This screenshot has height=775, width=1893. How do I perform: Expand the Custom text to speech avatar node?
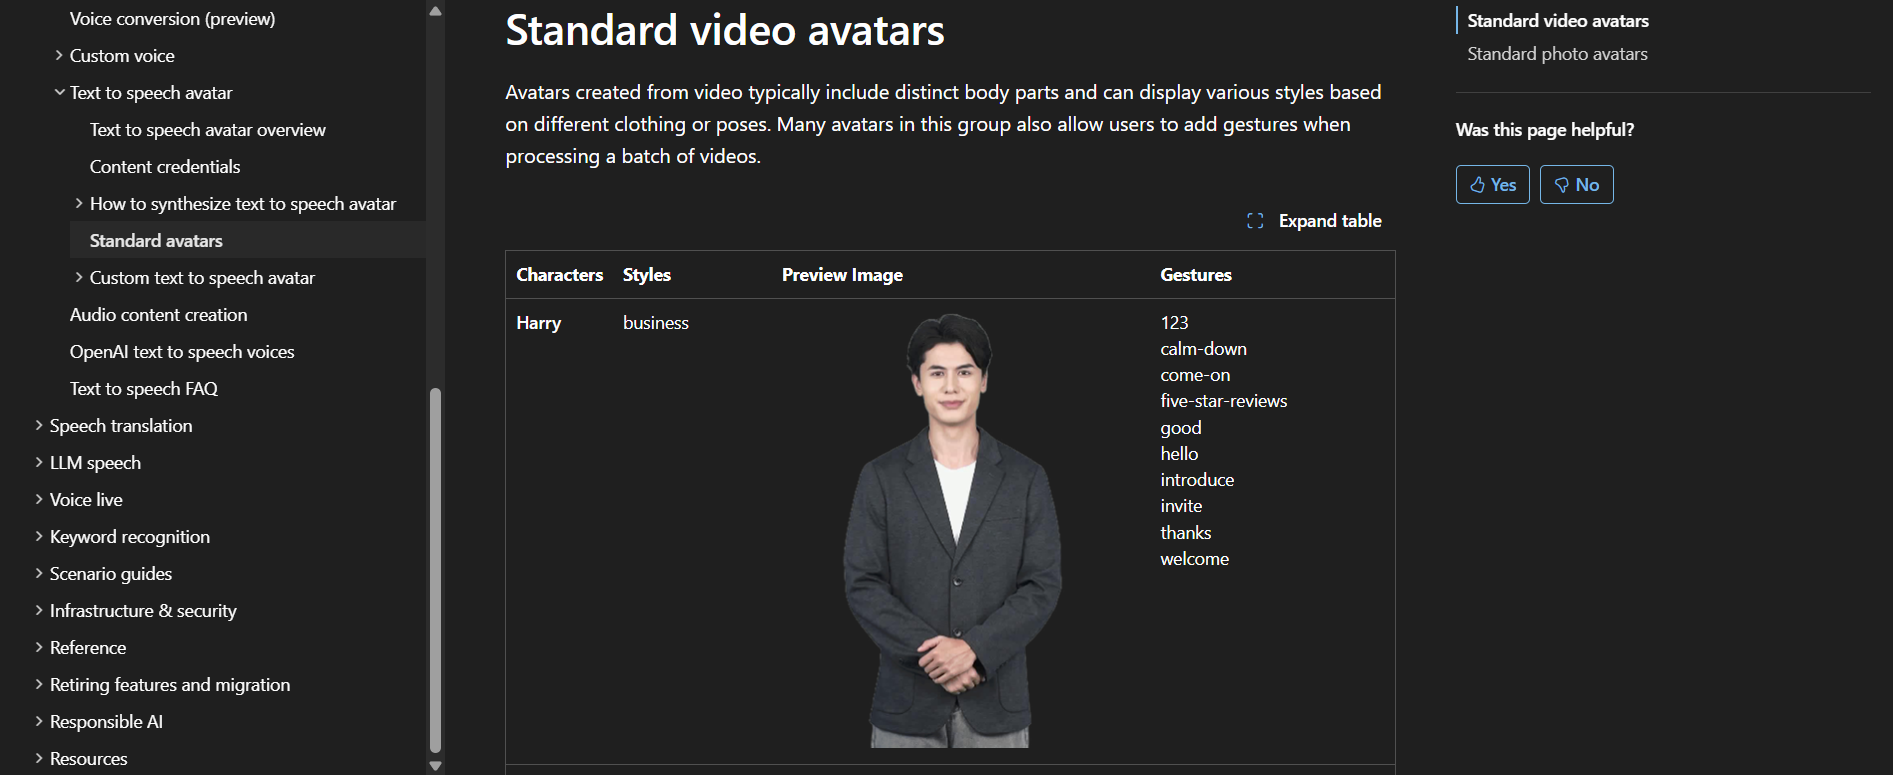click(x=79, y=278)
